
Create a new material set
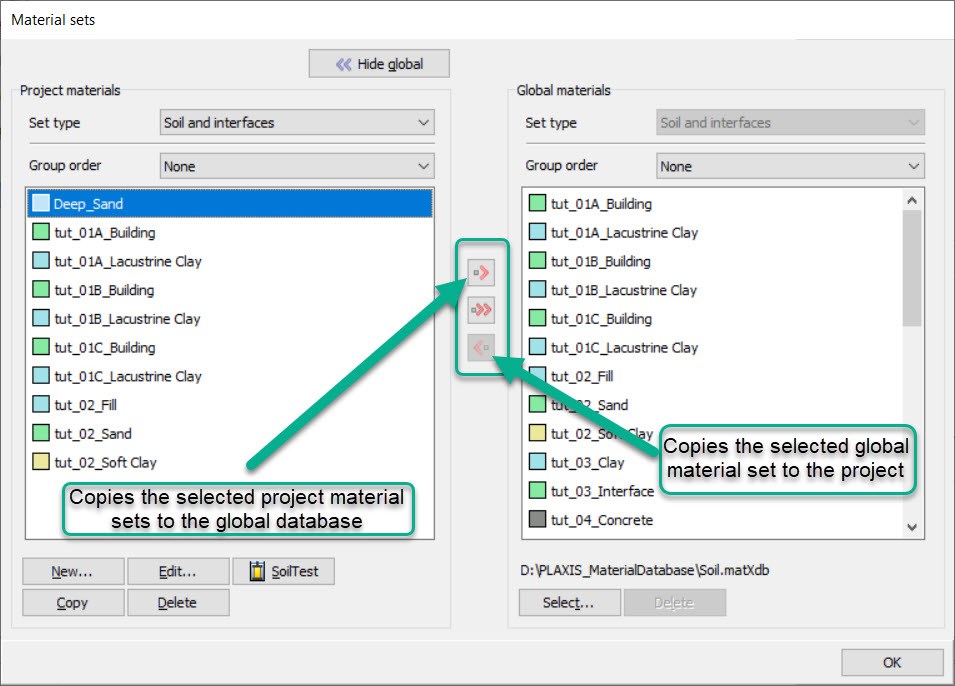[72, 570]
